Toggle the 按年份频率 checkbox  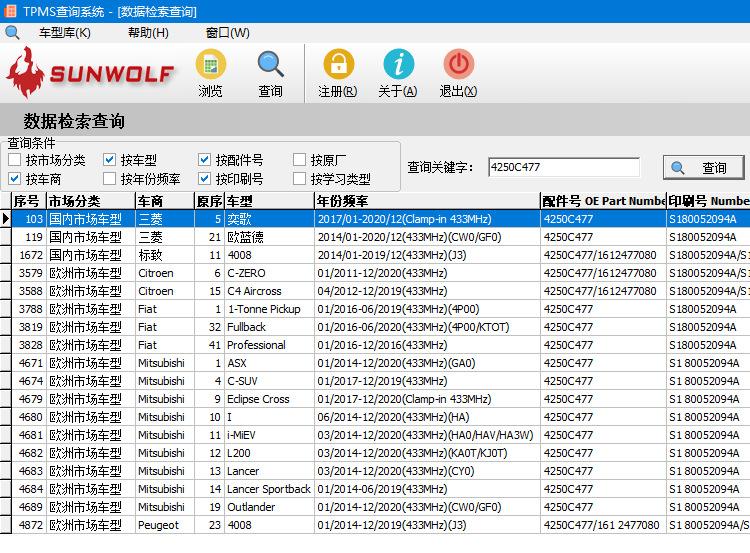click(x=110, y=179)
